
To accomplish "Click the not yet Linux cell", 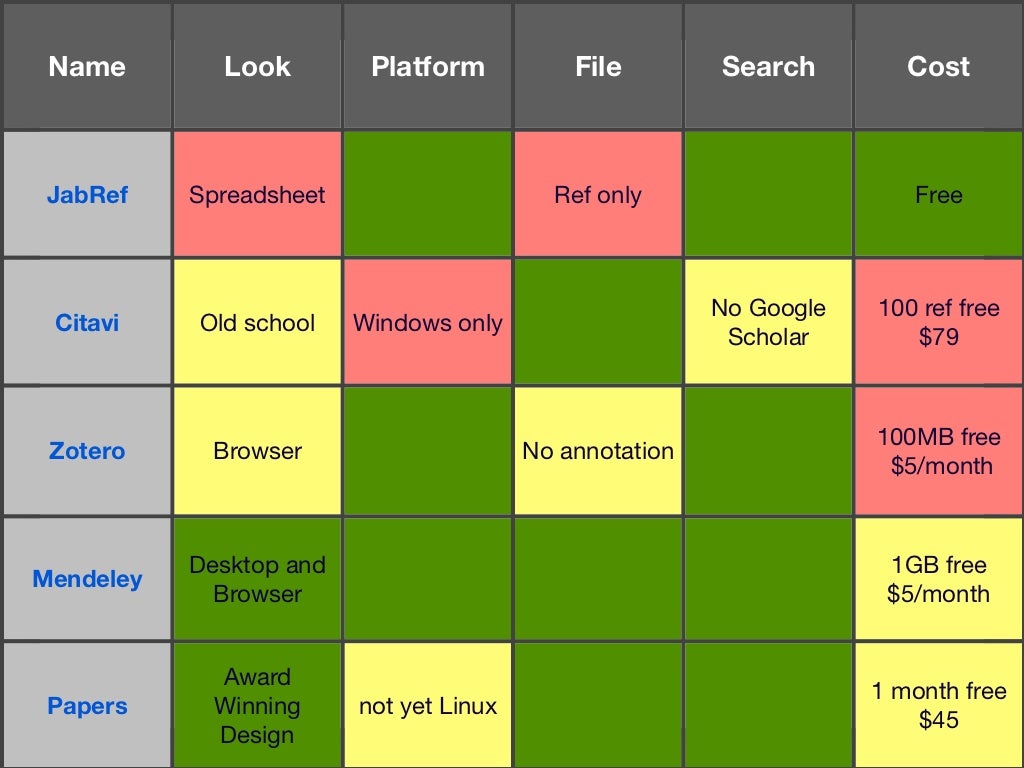I will (428, 705).
